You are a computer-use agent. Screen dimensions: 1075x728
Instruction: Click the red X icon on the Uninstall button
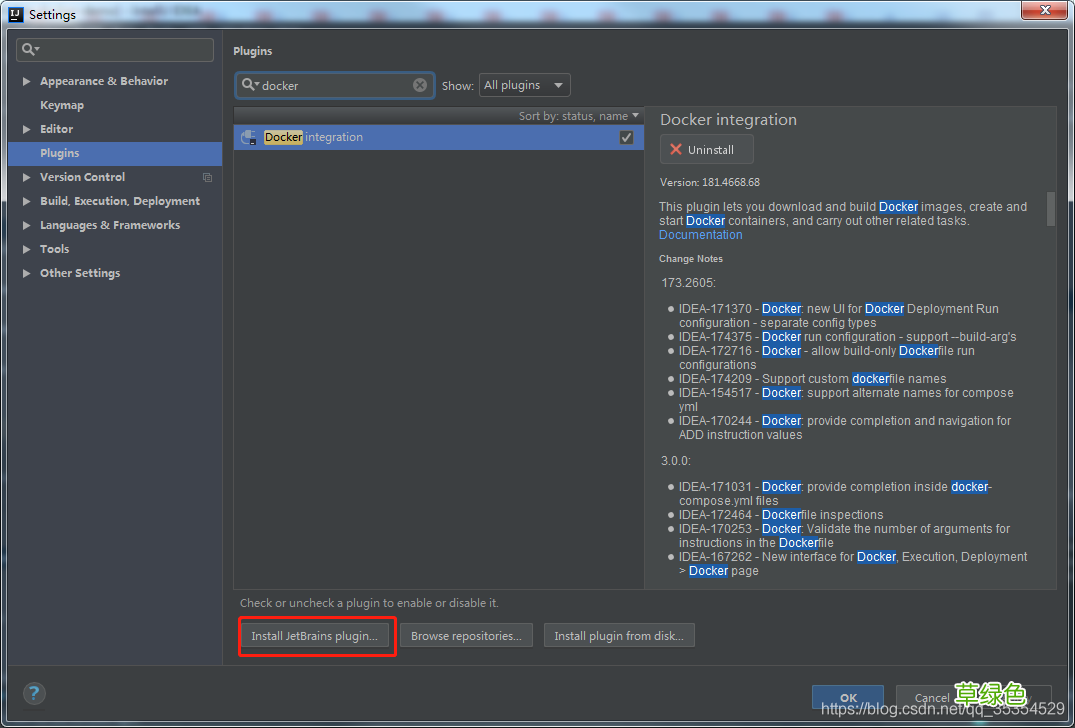point(676,148)
